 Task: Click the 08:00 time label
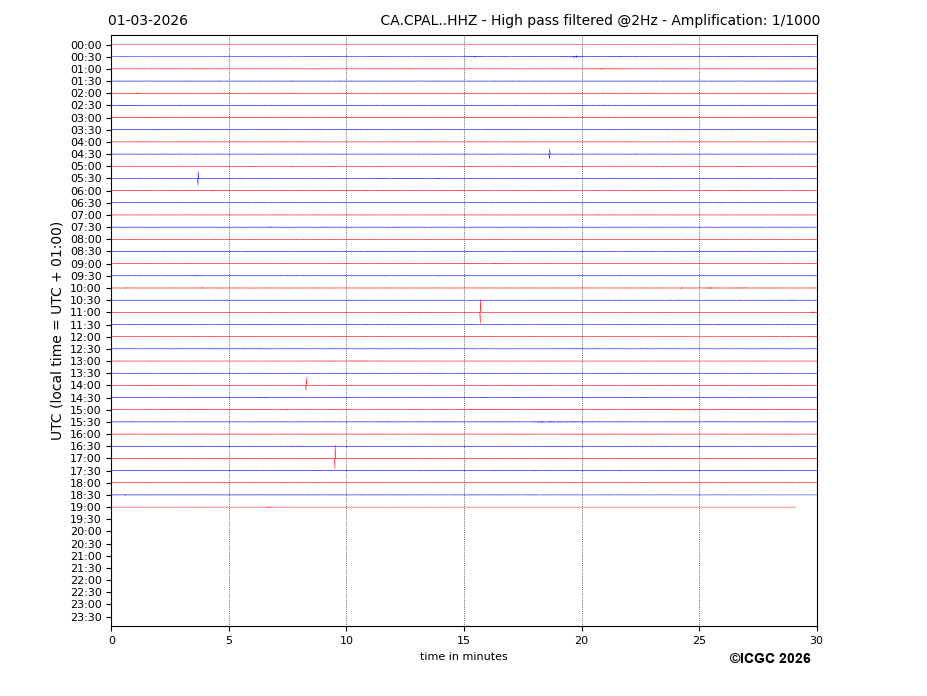[x=86, y=239]
